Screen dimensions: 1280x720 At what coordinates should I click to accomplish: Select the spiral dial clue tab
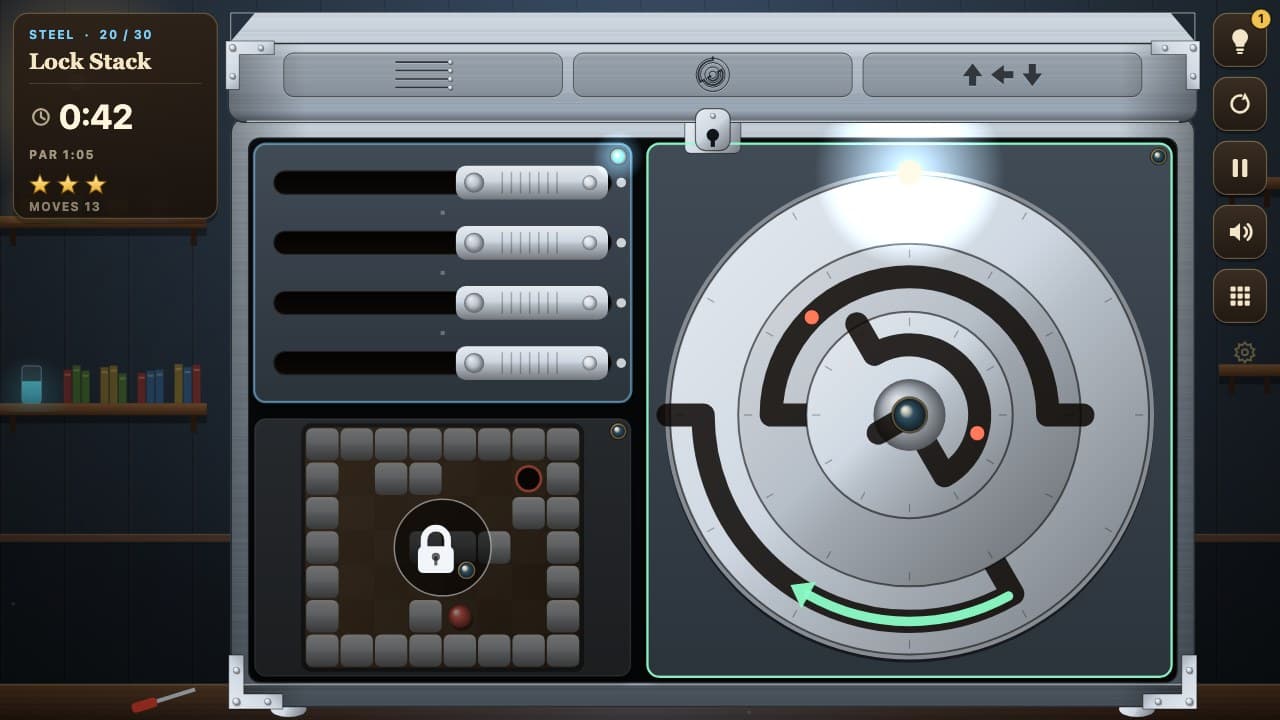pos(712,75)
